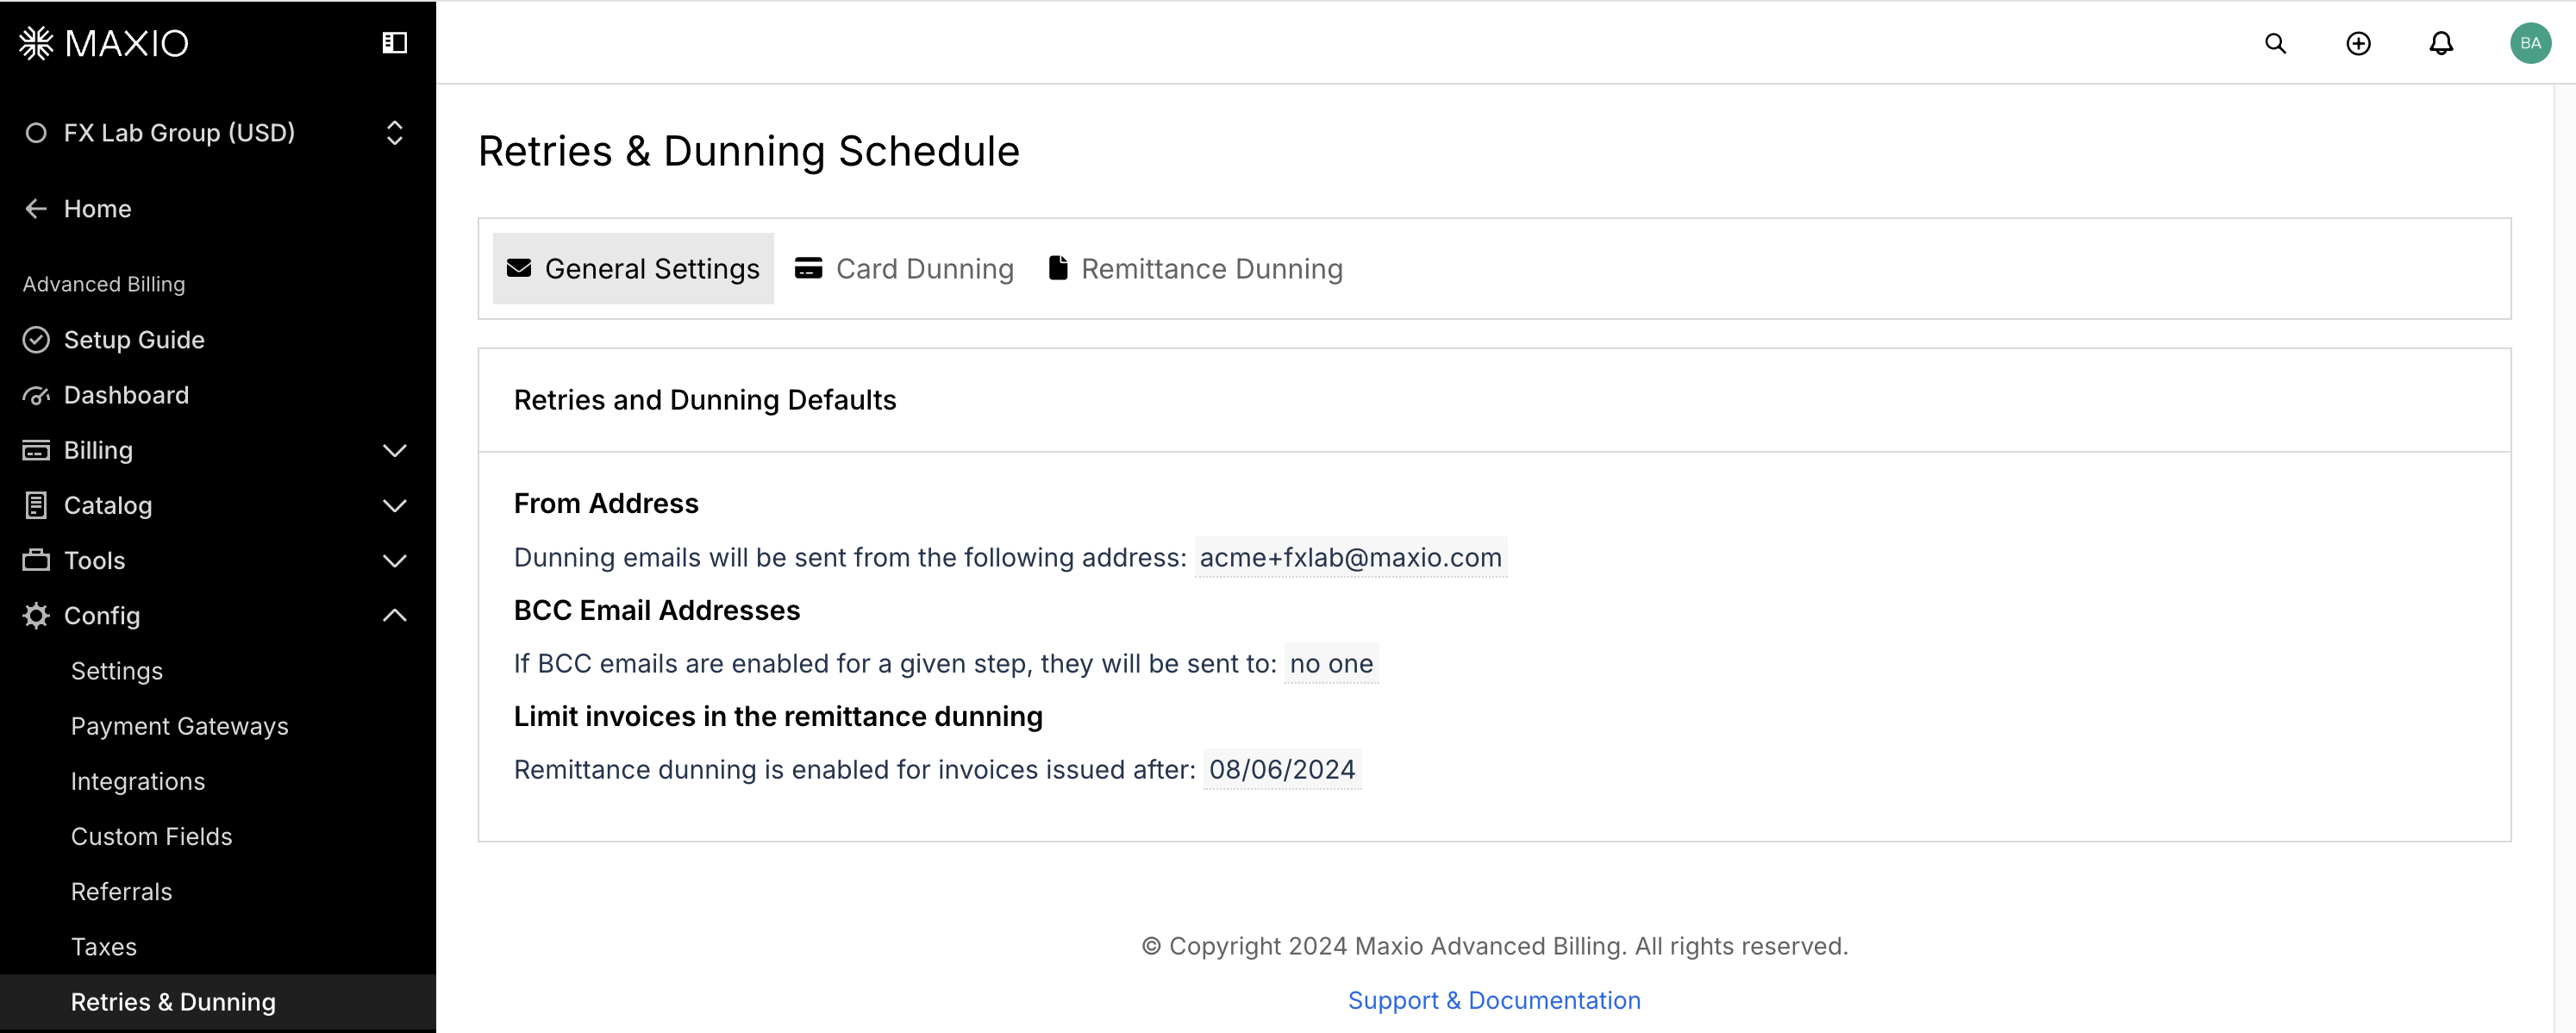This screenshot has height=1033, width=2576.
Task: Expand the Tools menu chevron
Action: [x=395, y=560]
